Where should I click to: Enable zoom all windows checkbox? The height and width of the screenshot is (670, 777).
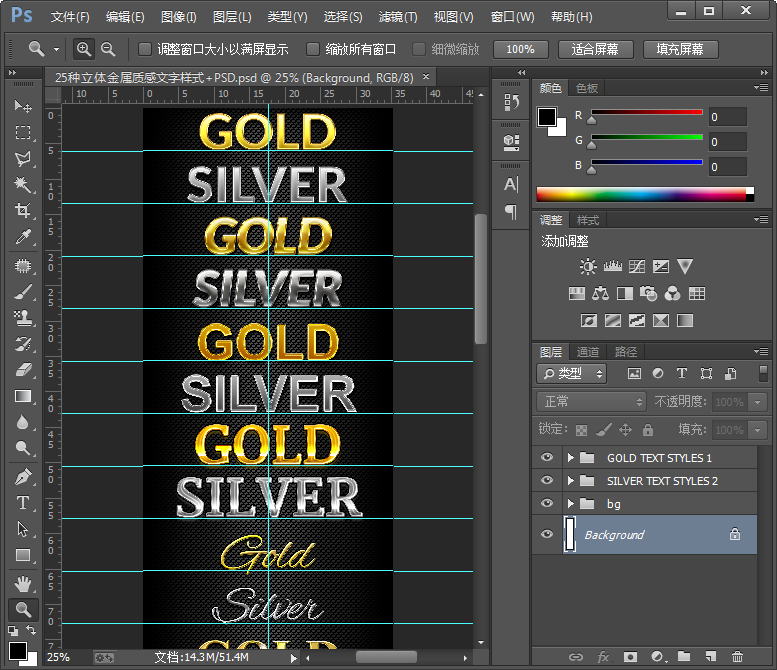coord(313,49)
